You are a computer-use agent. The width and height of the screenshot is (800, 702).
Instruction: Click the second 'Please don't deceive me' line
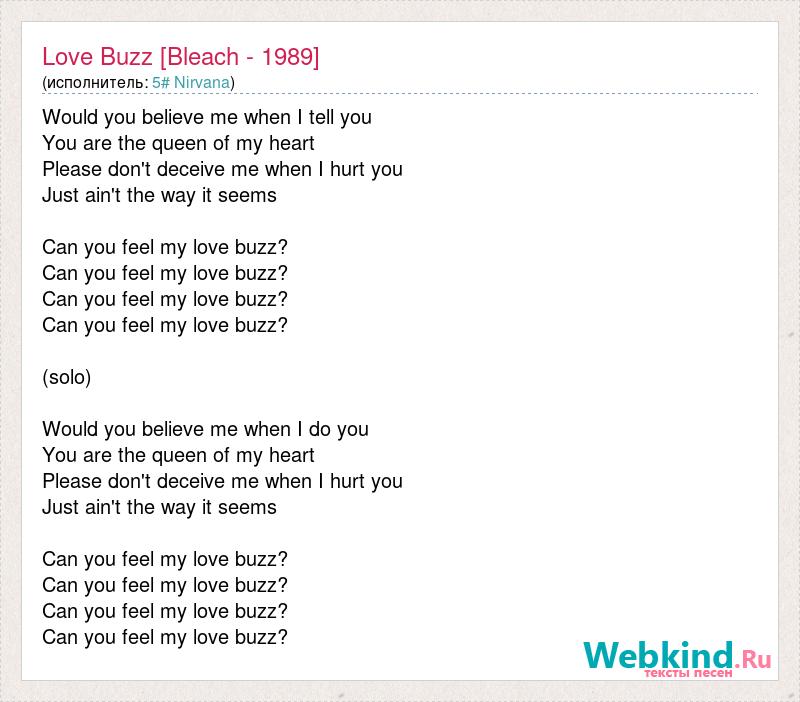coord(222,482)
